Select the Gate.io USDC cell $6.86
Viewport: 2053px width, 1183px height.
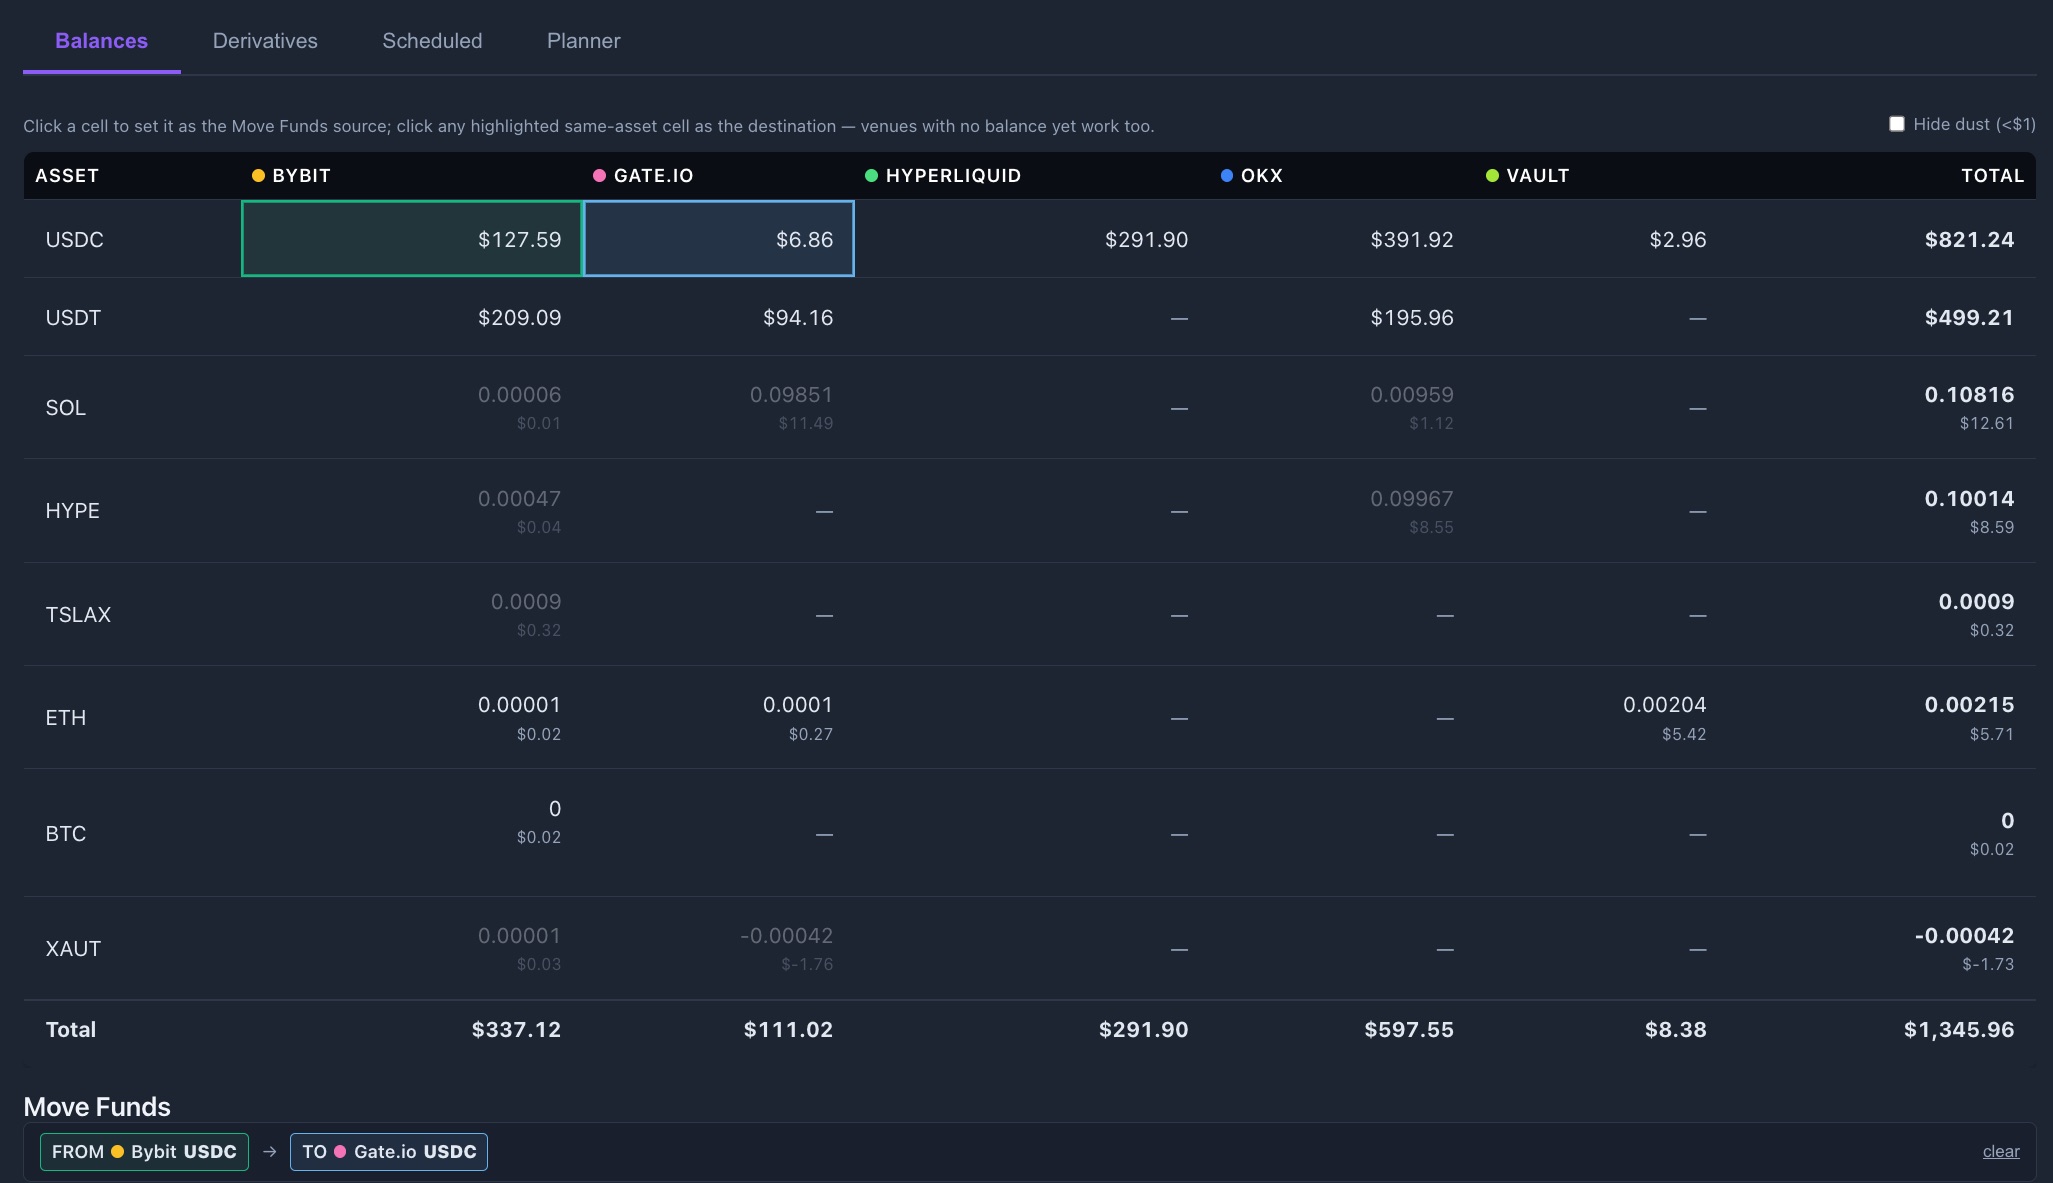point(718,239)
